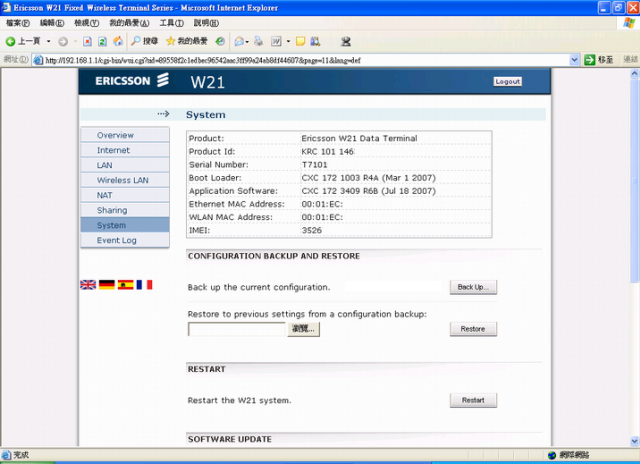Open the Overview page in the sidebar

125,135
